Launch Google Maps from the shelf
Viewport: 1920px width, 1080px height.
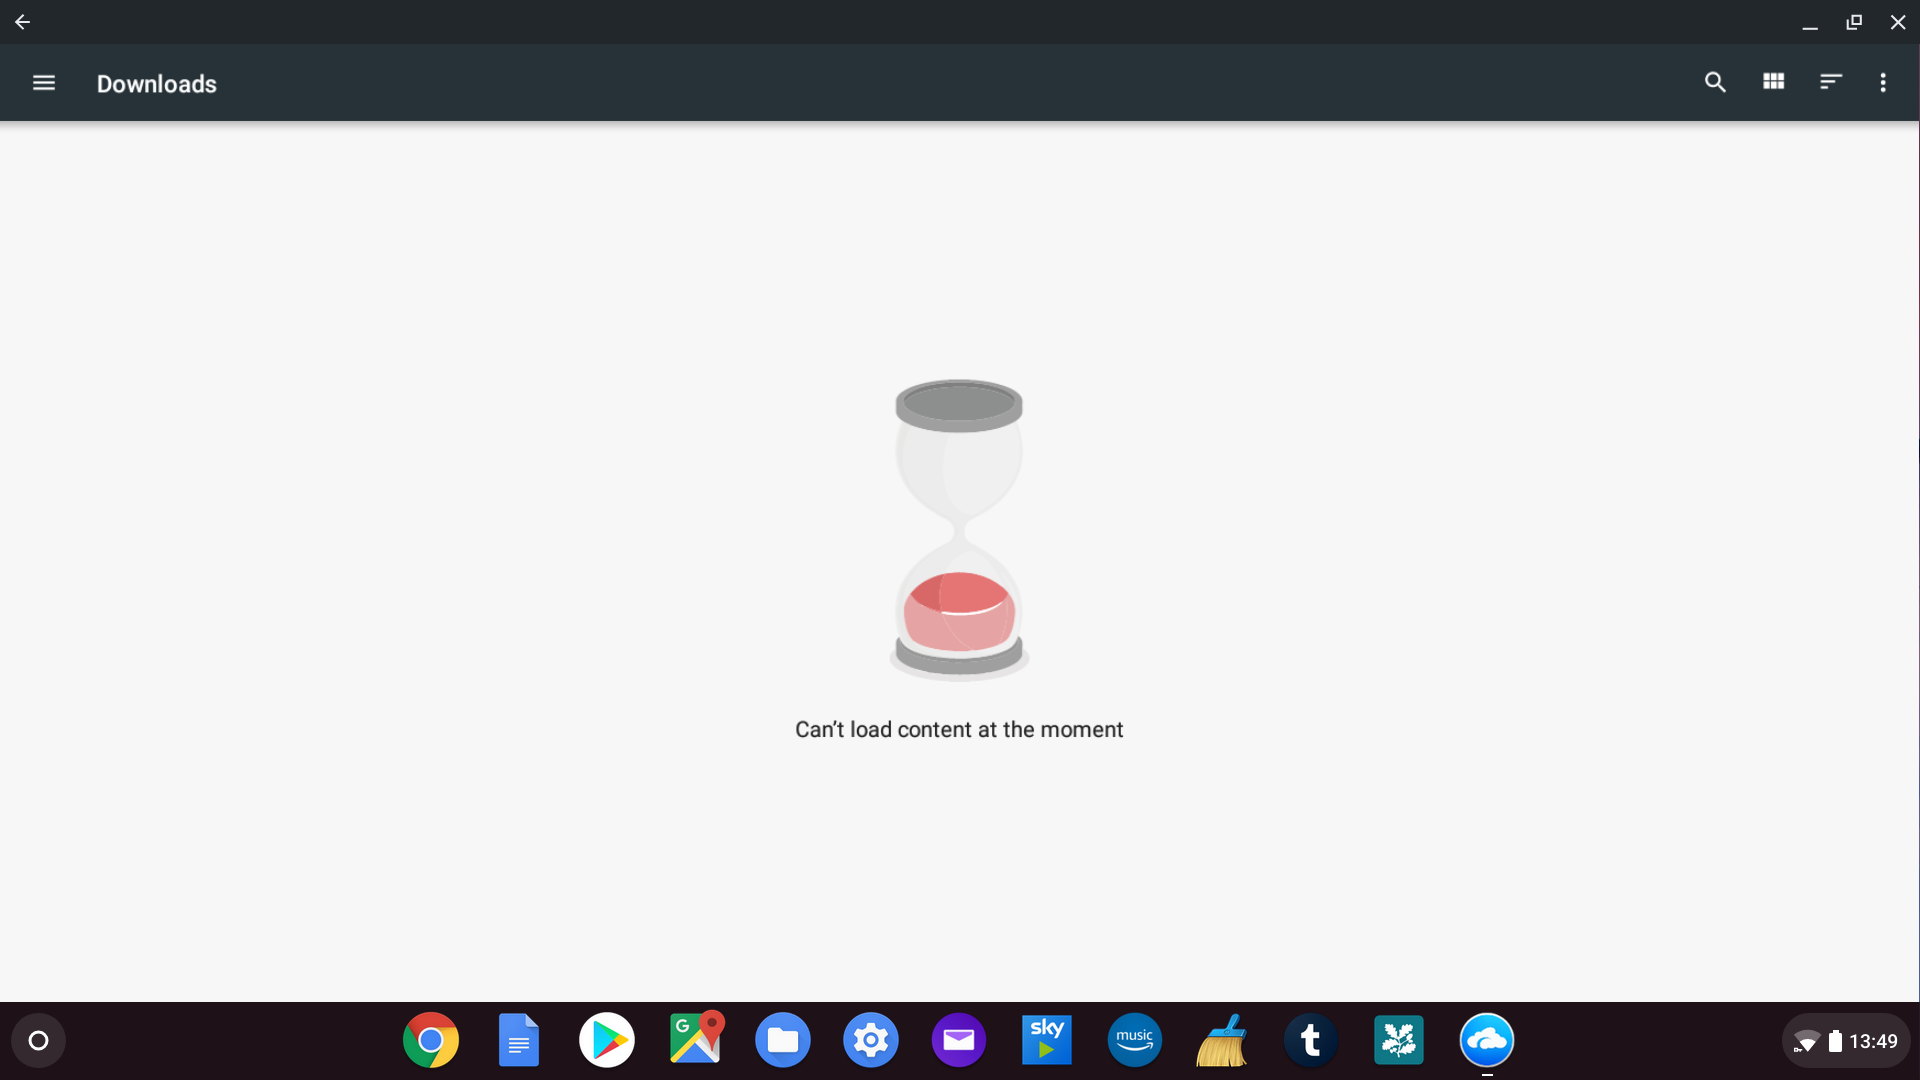695,1040
